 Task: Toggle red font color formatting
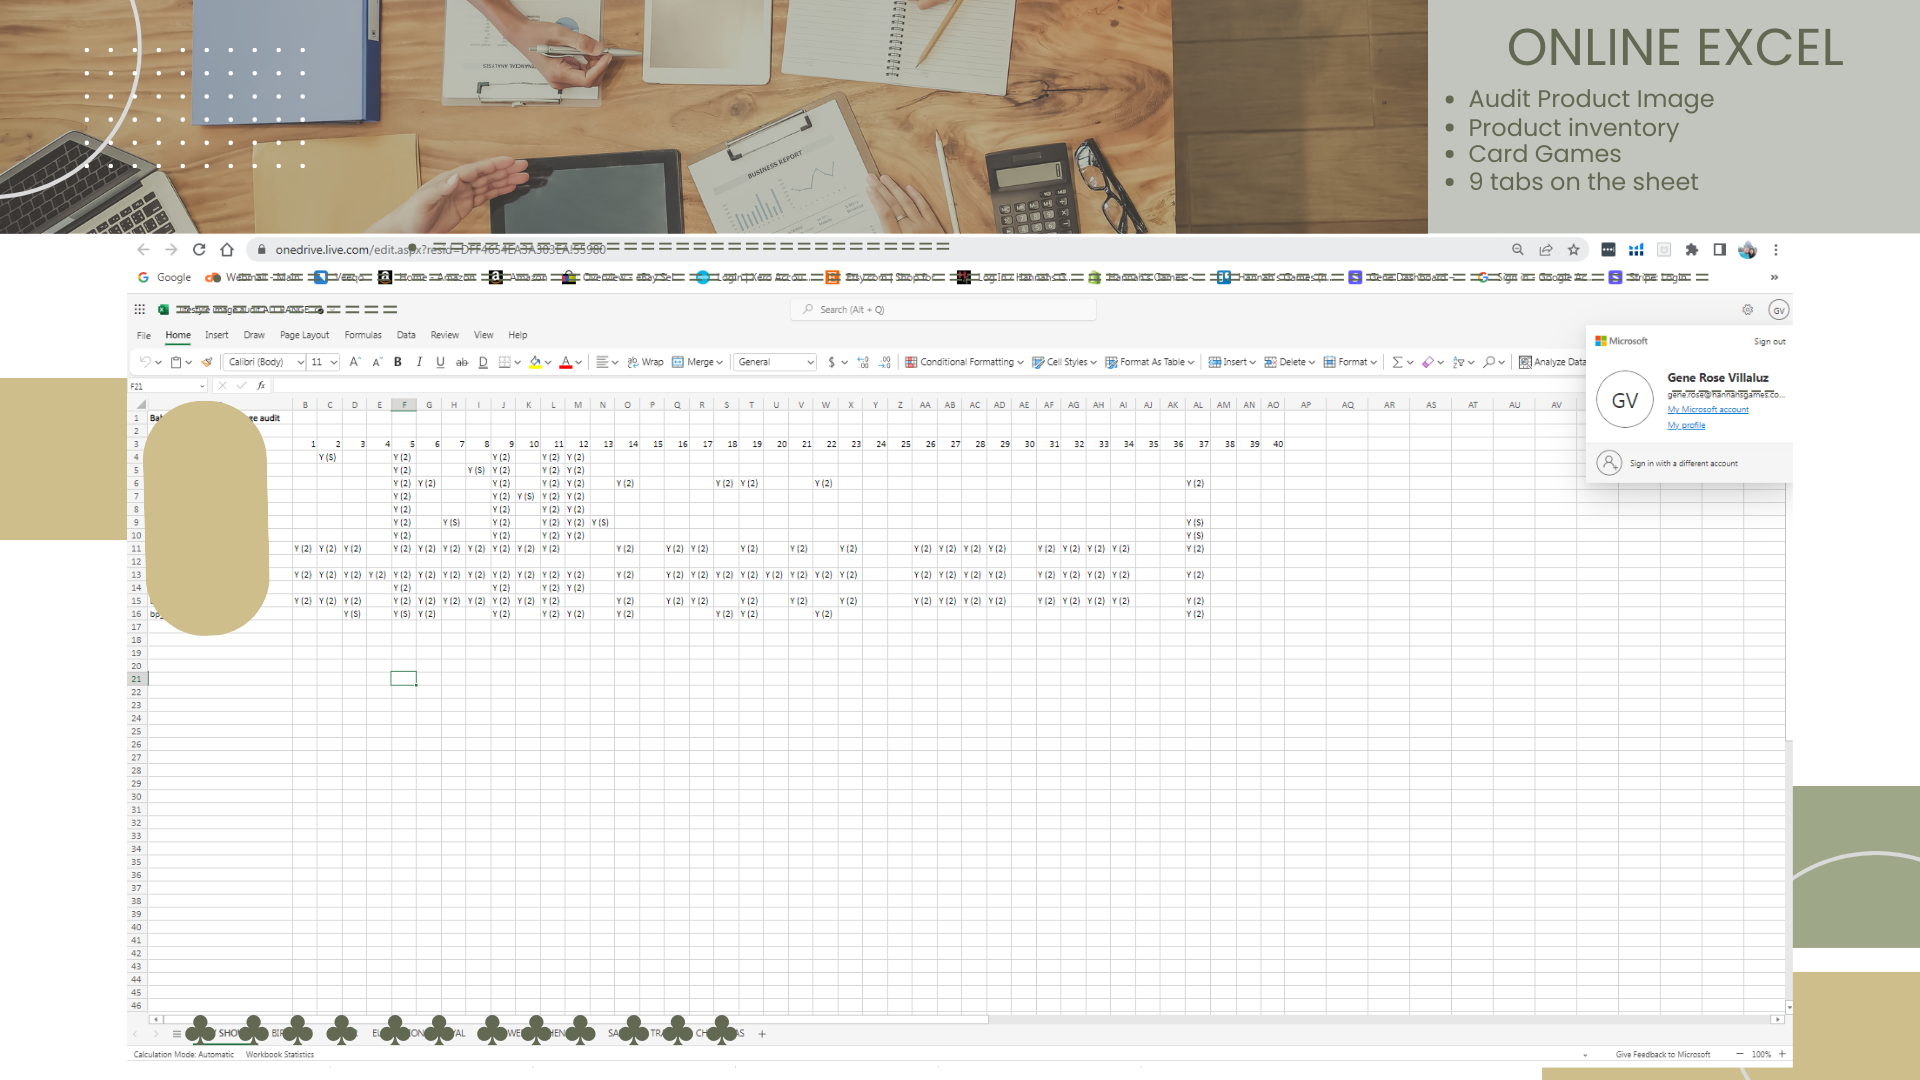[566, 362]
